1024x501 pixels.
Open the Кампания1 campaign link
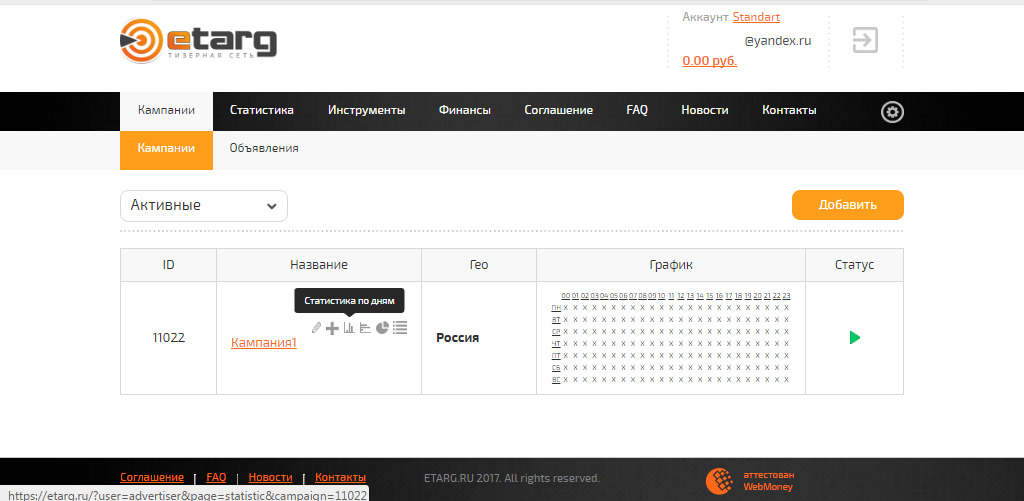pos(264,343)
